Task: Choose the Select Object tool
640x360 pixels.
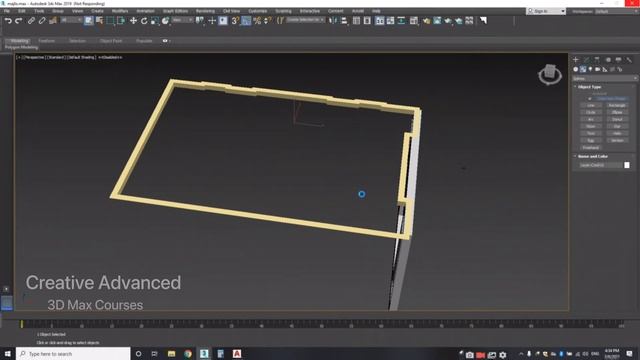Action: point(89,21)
